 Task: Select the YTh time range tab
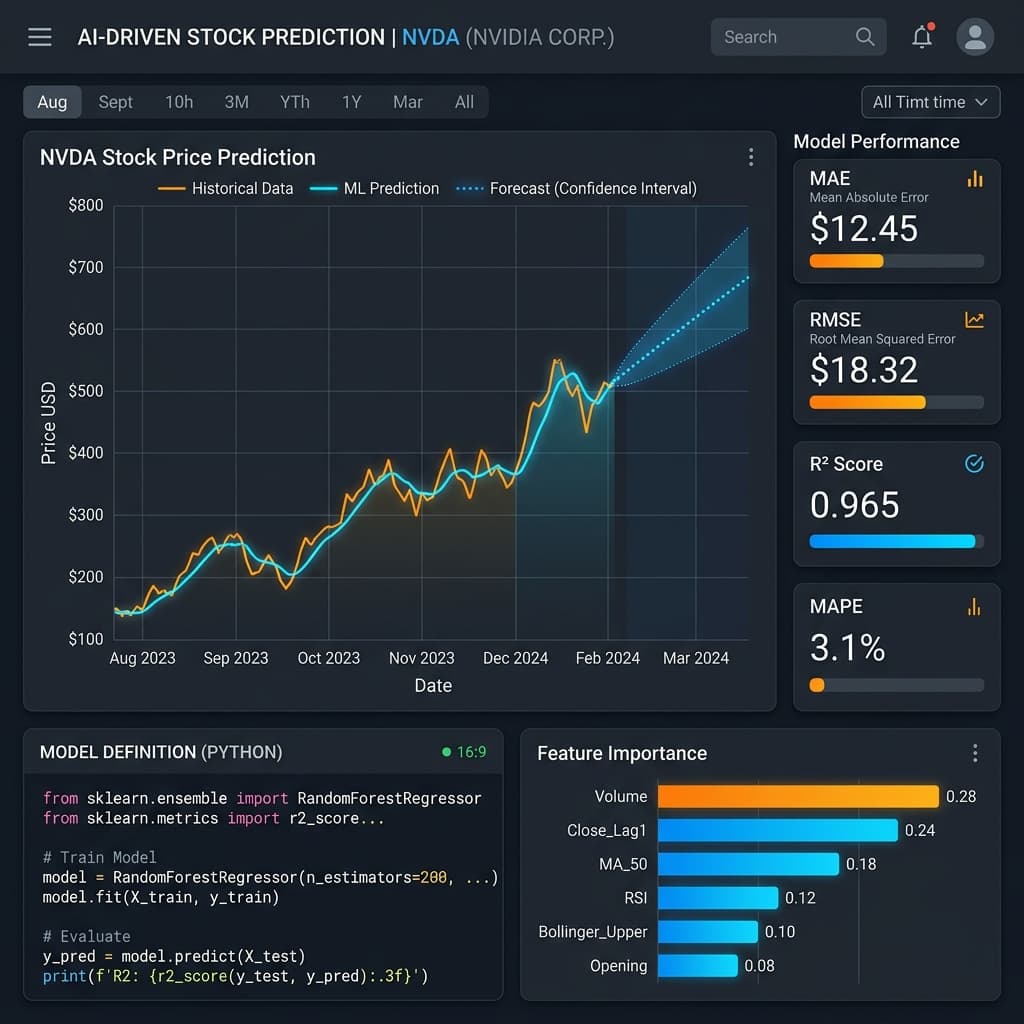tap(295, 102)
